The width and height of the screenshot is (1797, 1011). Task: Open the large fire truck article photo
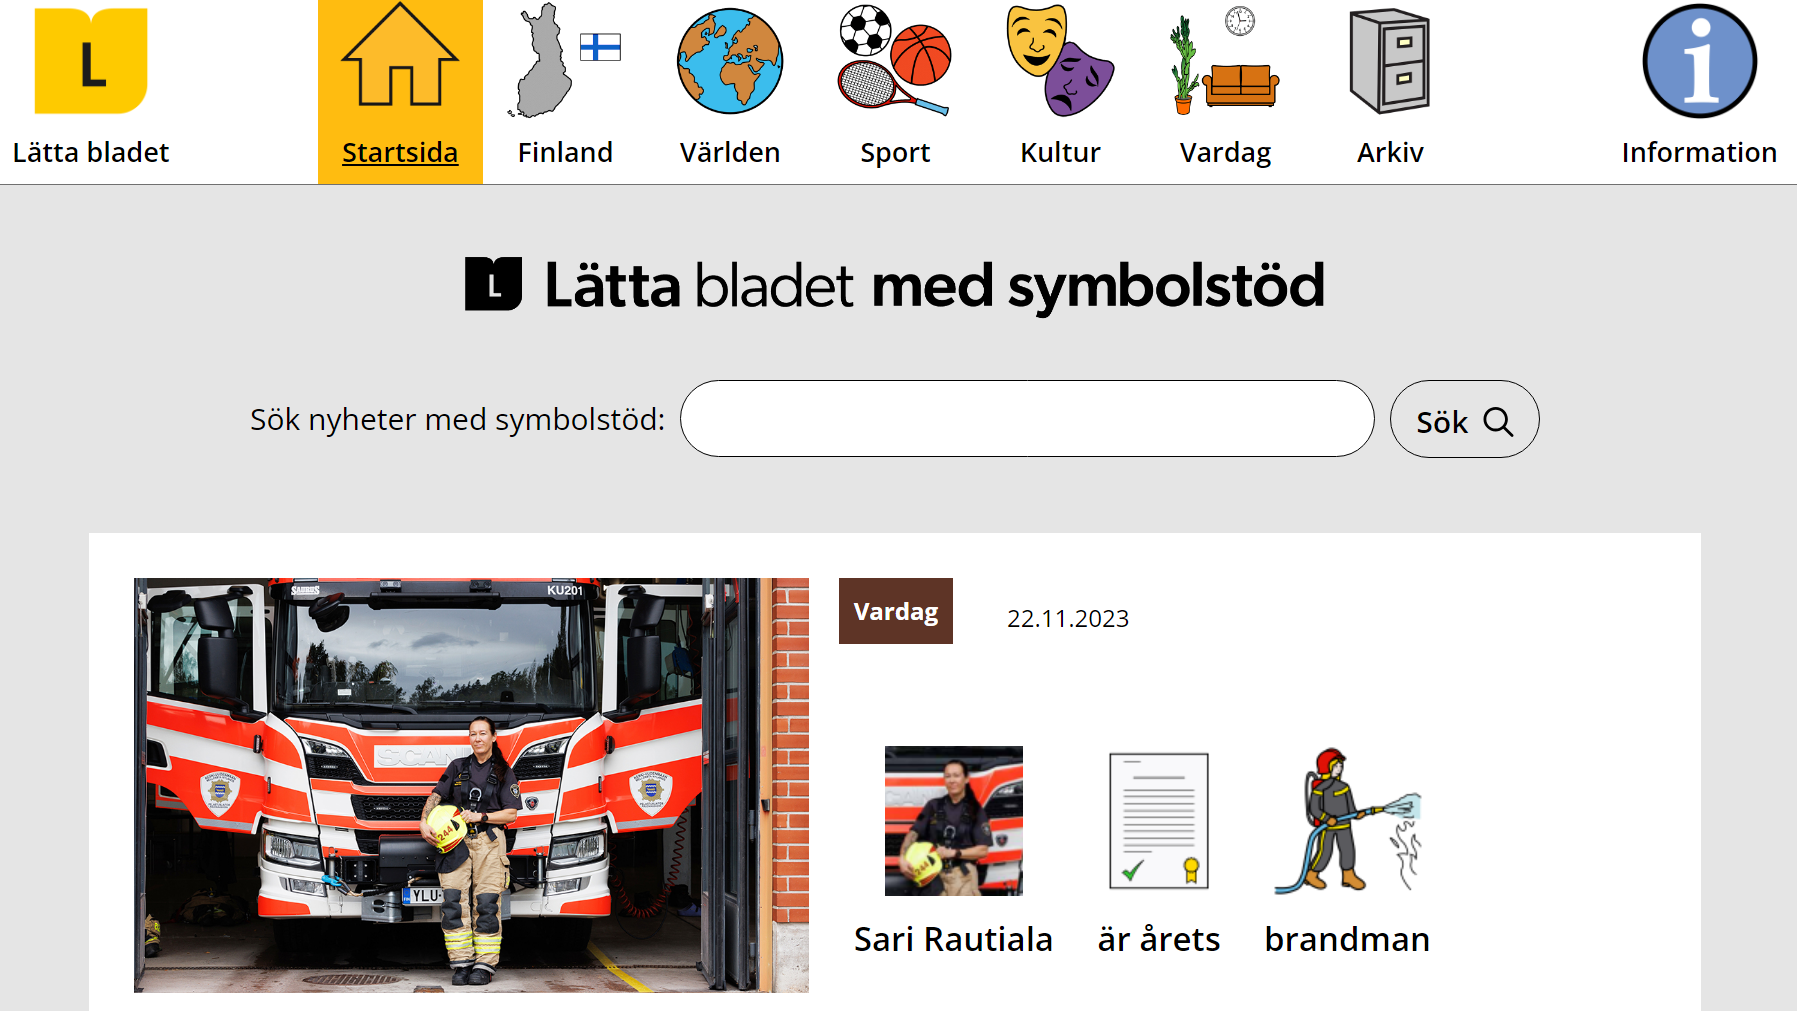click(471, 785)
